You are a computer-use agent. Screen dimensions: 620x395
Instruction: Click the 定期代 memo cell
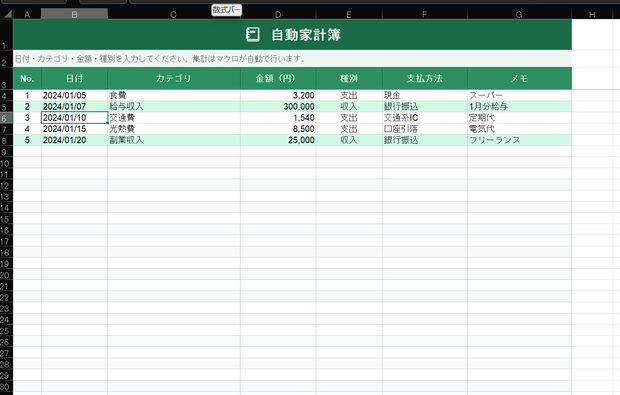(x=519, y=117)
